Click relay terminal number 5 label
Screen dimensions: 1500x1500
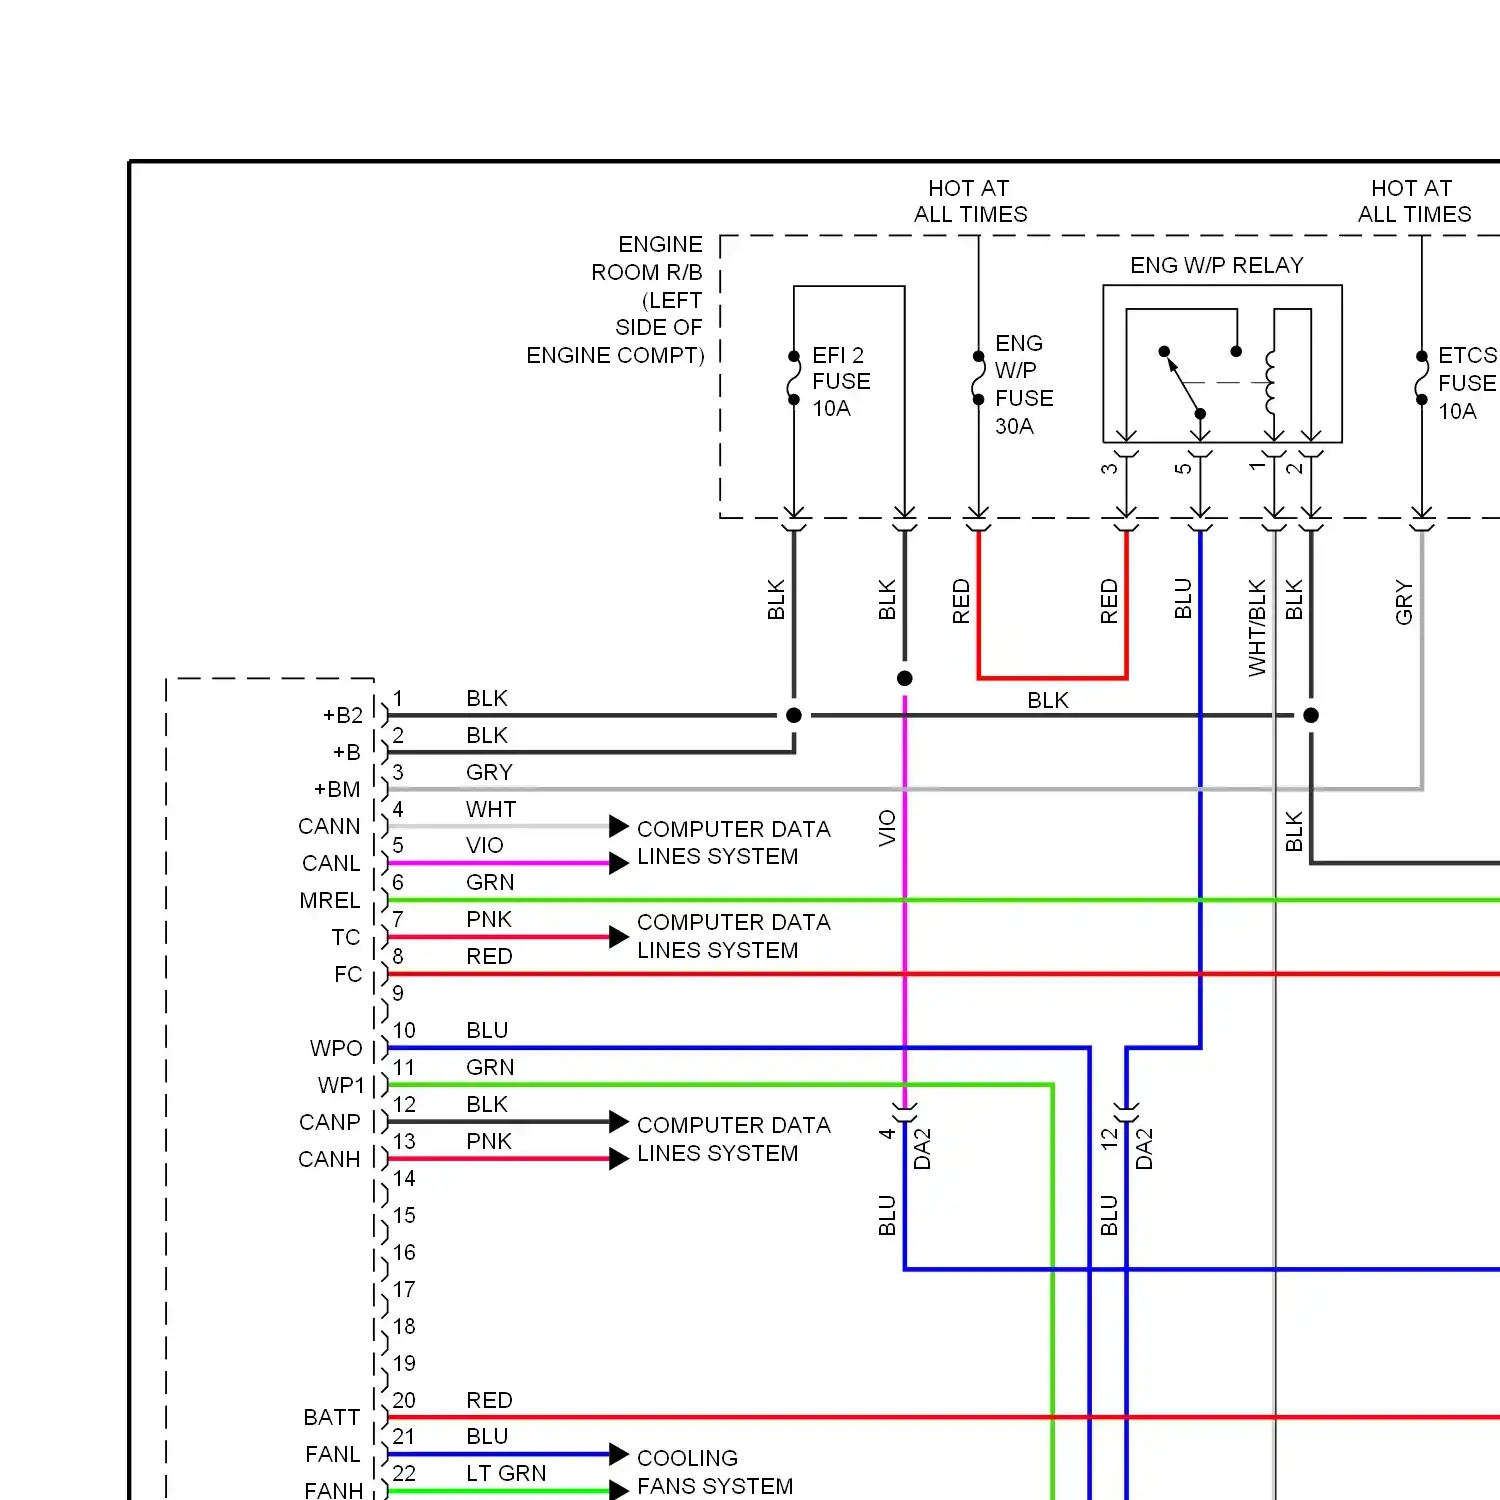pyautogui.click(x=1184, y=468)
